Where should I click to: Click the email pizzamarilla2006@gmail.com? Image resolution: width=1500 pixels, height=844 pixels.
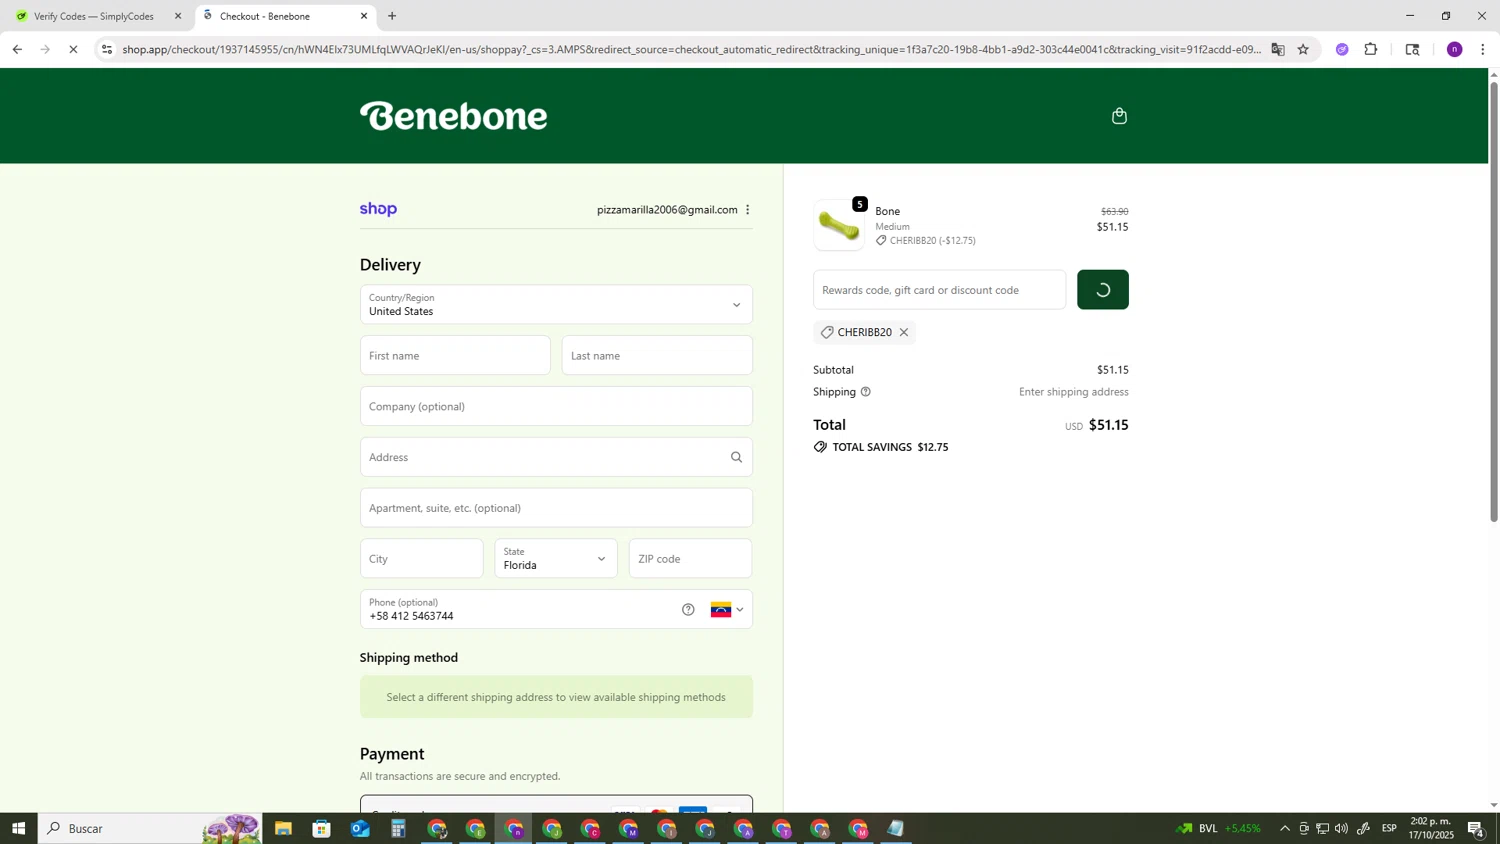tap(667, 210)
